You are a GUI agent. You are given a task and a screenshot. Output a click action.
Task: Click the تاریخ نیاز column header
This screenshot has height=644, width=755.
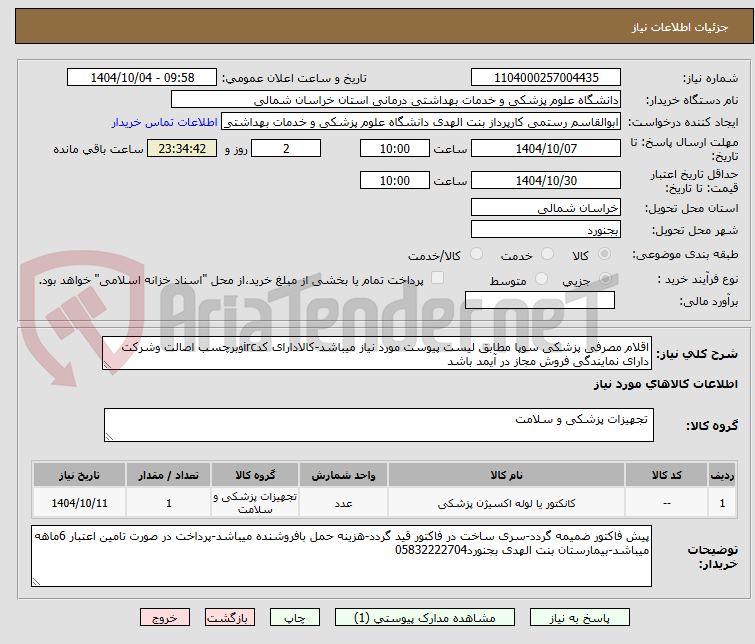pos(79,475)
